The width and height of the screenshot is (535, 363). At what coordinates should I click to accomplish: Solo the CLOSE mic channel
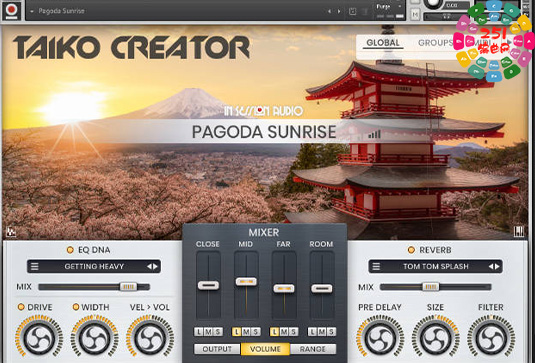(217, 332)
